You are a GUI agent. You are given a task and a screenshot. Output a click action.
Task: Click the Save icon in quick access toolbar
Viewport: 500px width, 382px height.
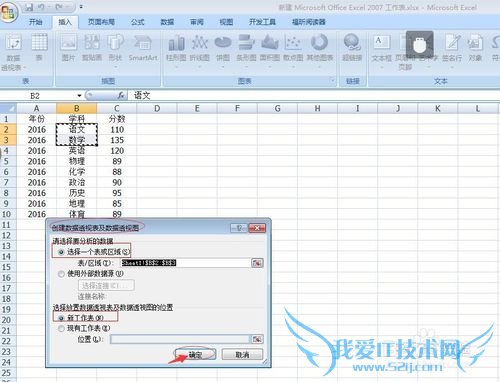(x=29, y=7)
